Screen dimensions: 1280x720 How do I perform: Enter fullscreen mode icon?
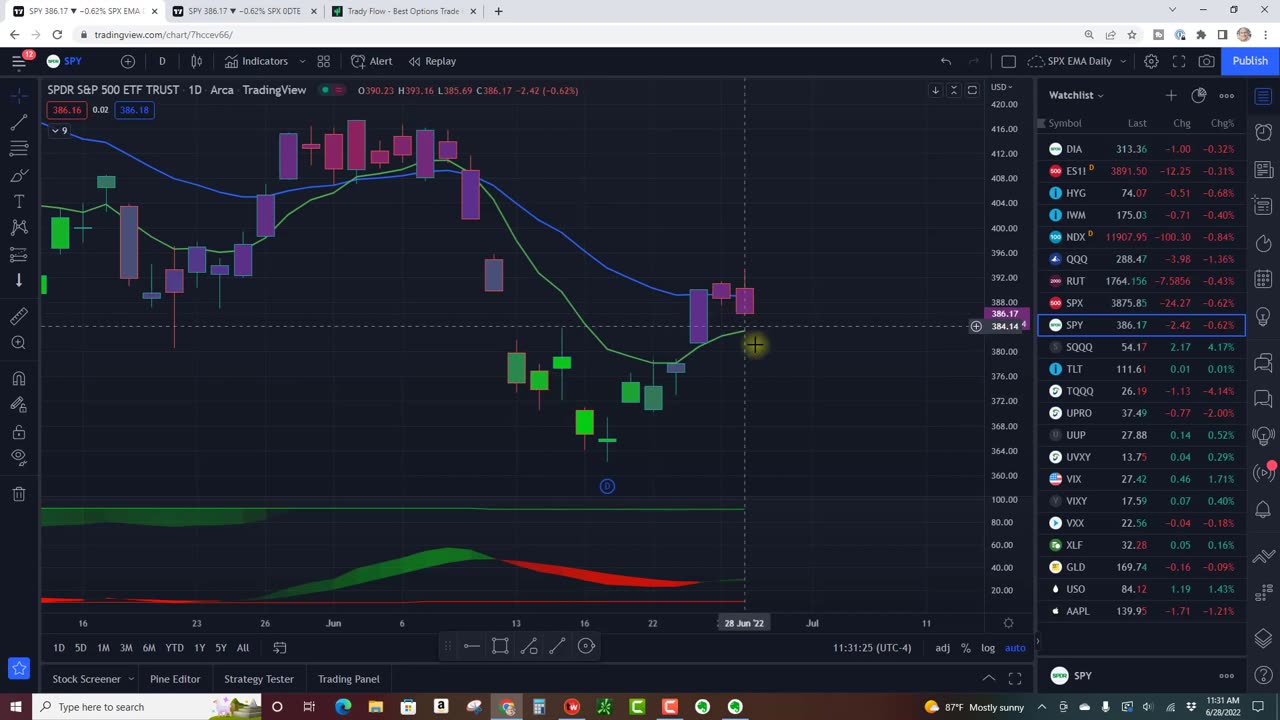[x=1179, y=61]
